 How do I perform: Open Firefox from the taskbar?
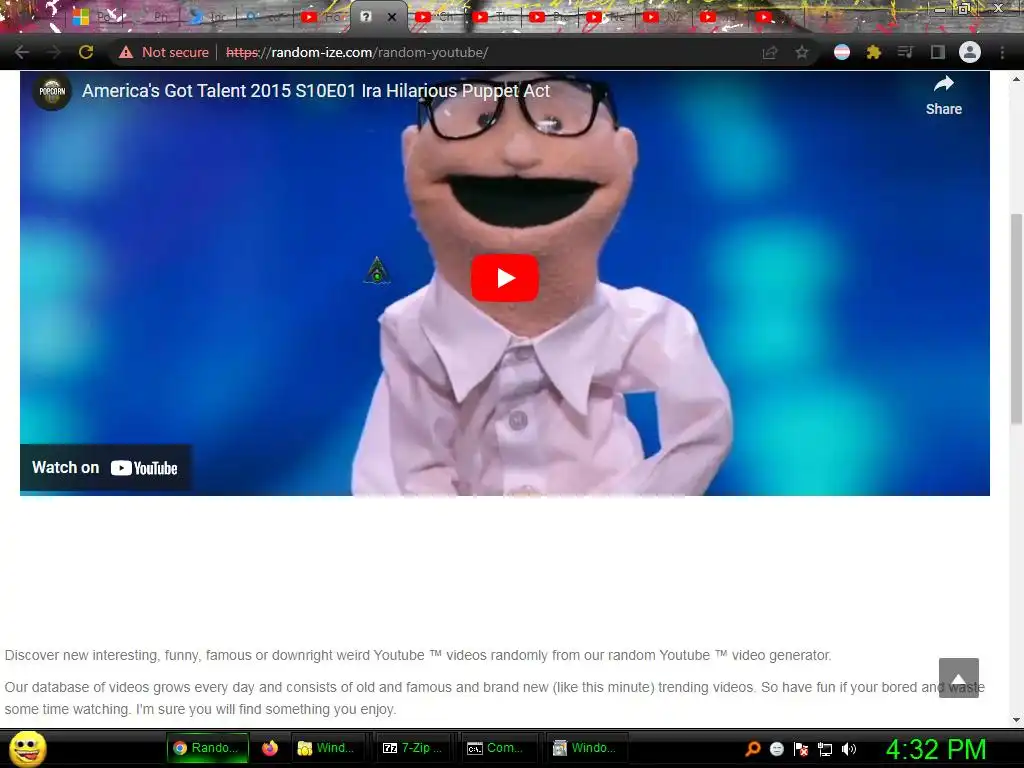point(270,748)
